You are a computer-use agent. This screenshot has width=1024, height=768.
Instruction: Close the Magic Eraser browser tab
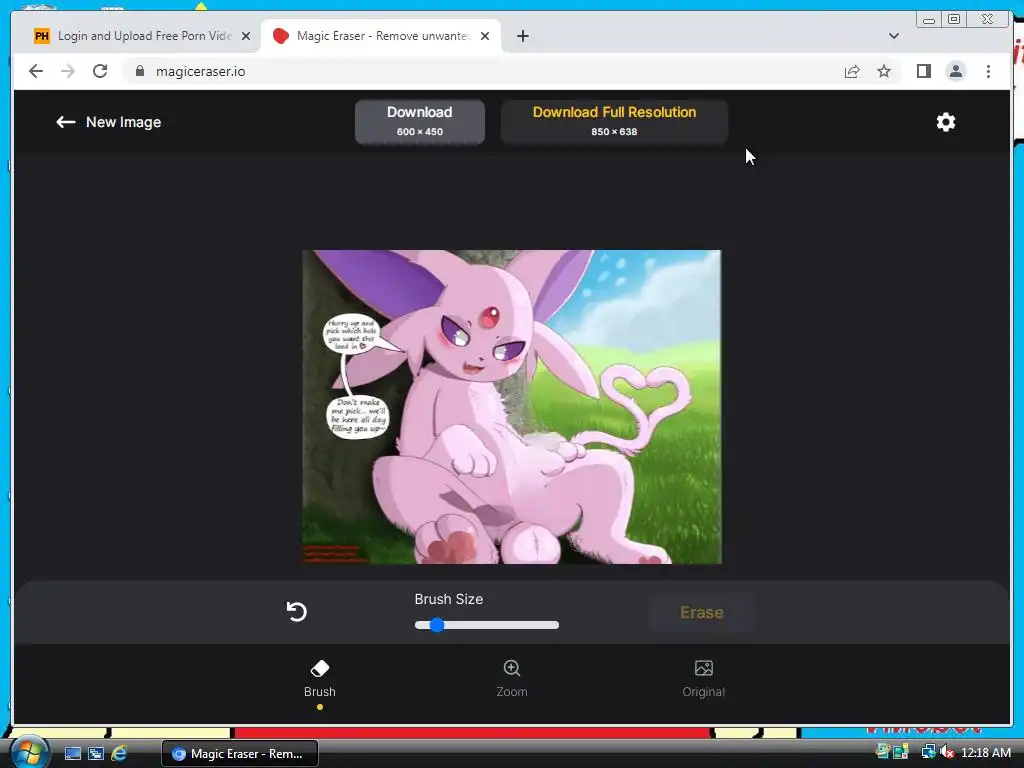coord(485,36)
